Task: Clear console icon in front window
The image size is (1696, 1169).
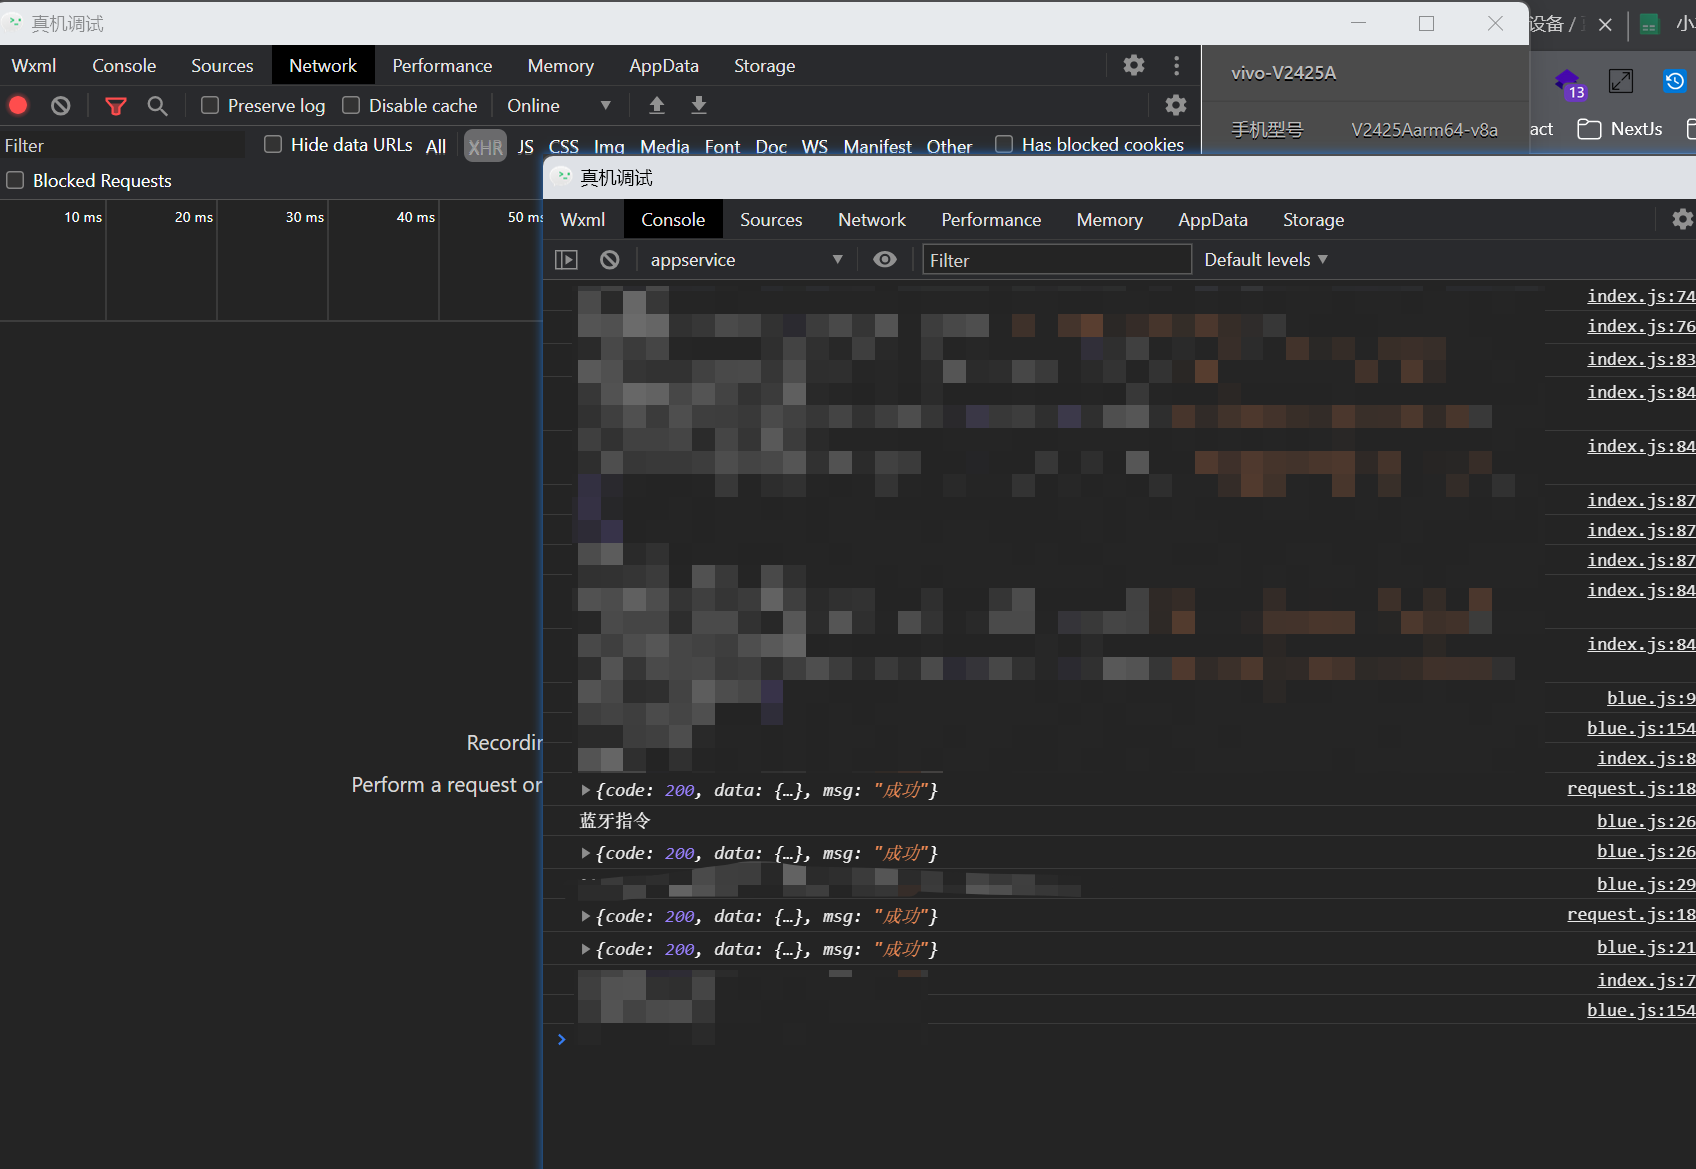Action: pos(610,259)
